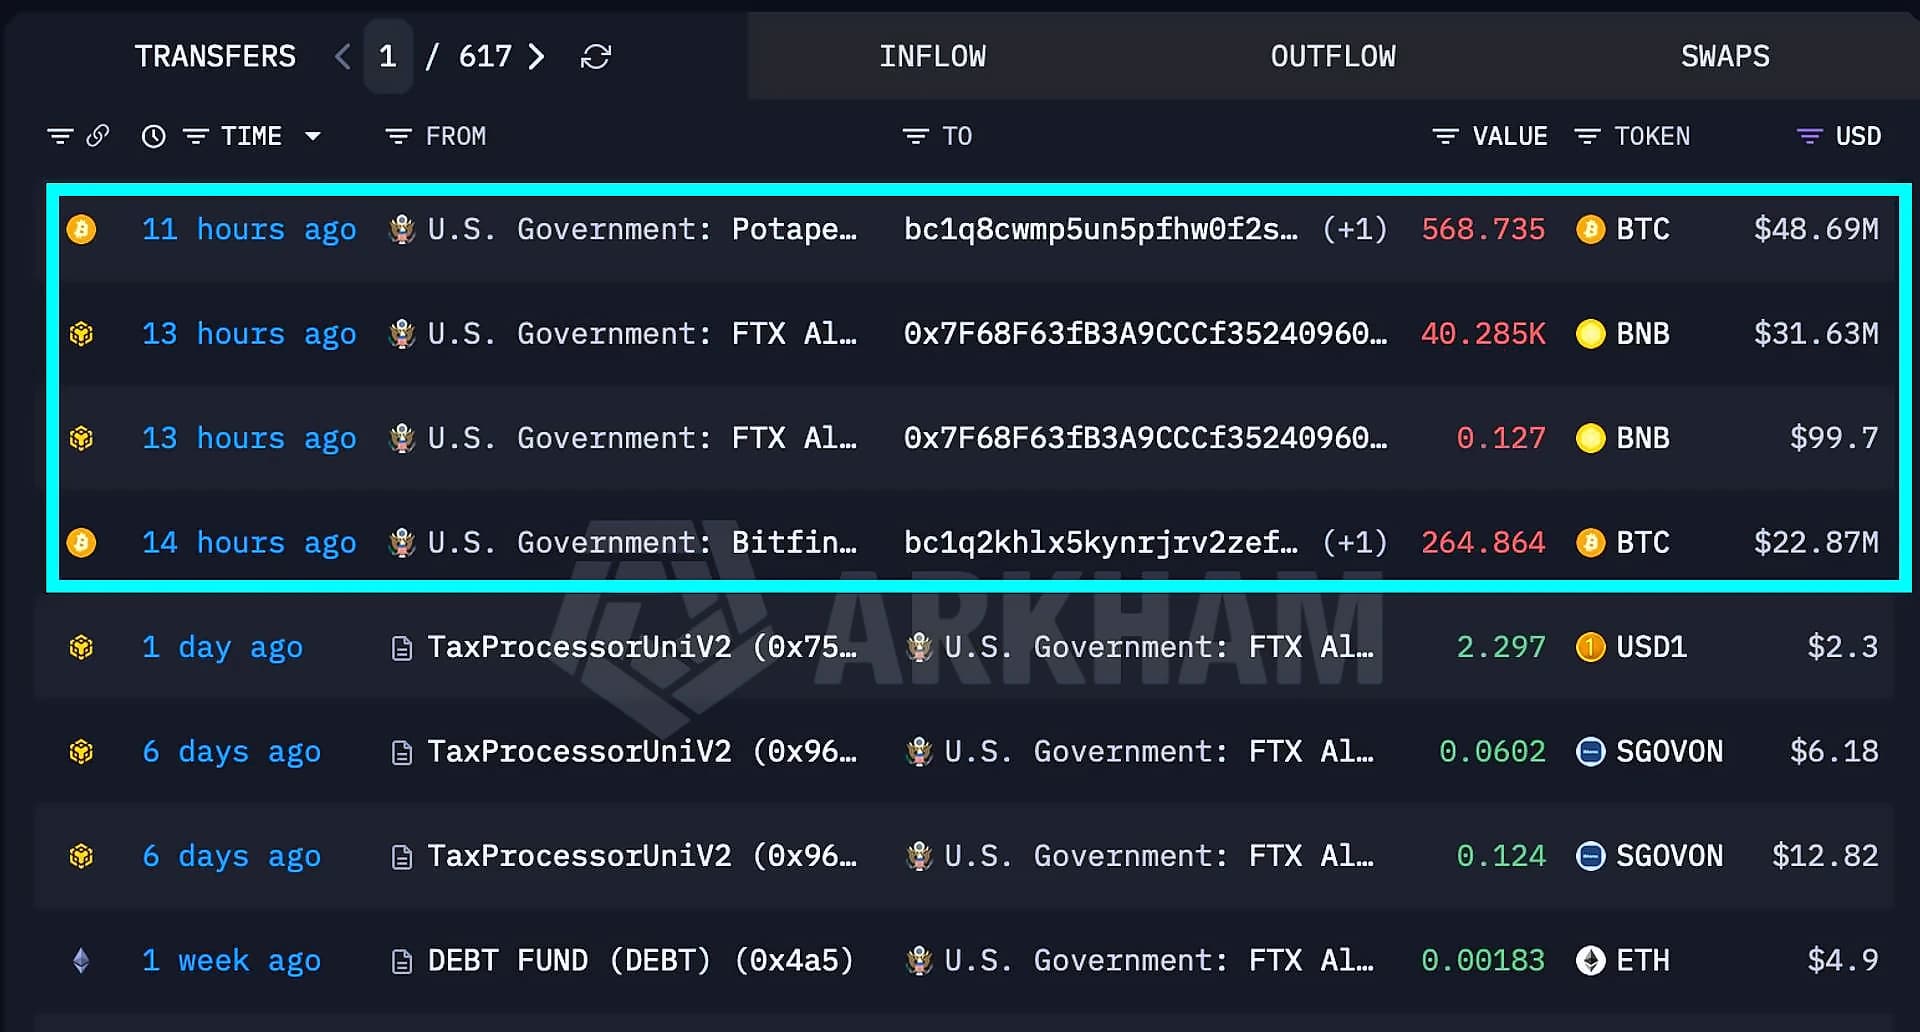Open address bc1q8cwmp5un5pfhw0f2s...
The height and width of the screenshot is (1032, 1920).
1101,230
